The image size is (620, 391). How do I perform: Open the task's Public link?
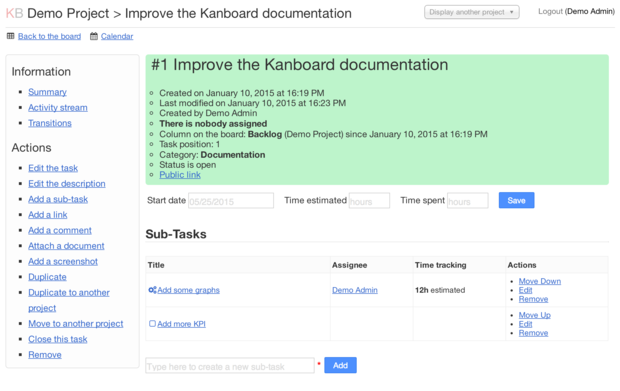180,175
